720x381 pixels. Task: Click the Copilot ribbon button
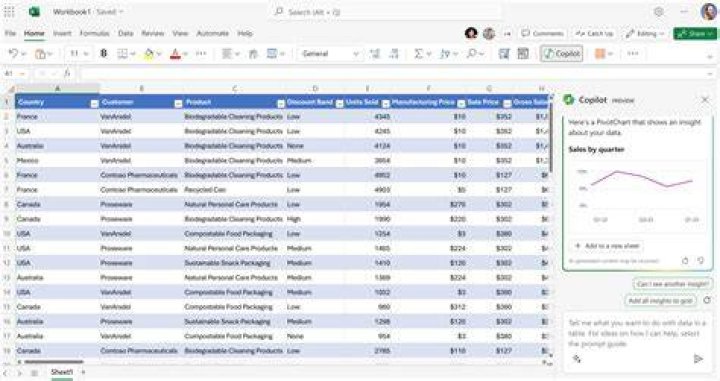562,54
